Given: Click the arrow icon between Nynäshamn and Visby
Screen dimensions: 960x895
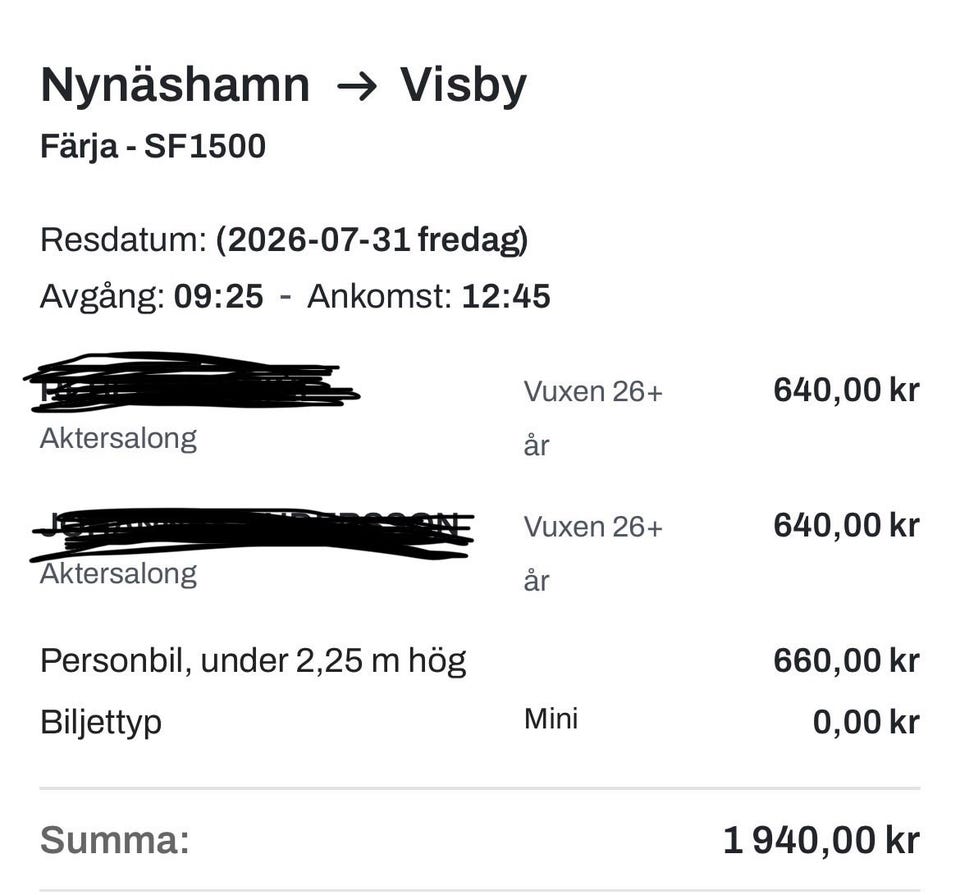Looking at the screenshot, I should [357, 88].
